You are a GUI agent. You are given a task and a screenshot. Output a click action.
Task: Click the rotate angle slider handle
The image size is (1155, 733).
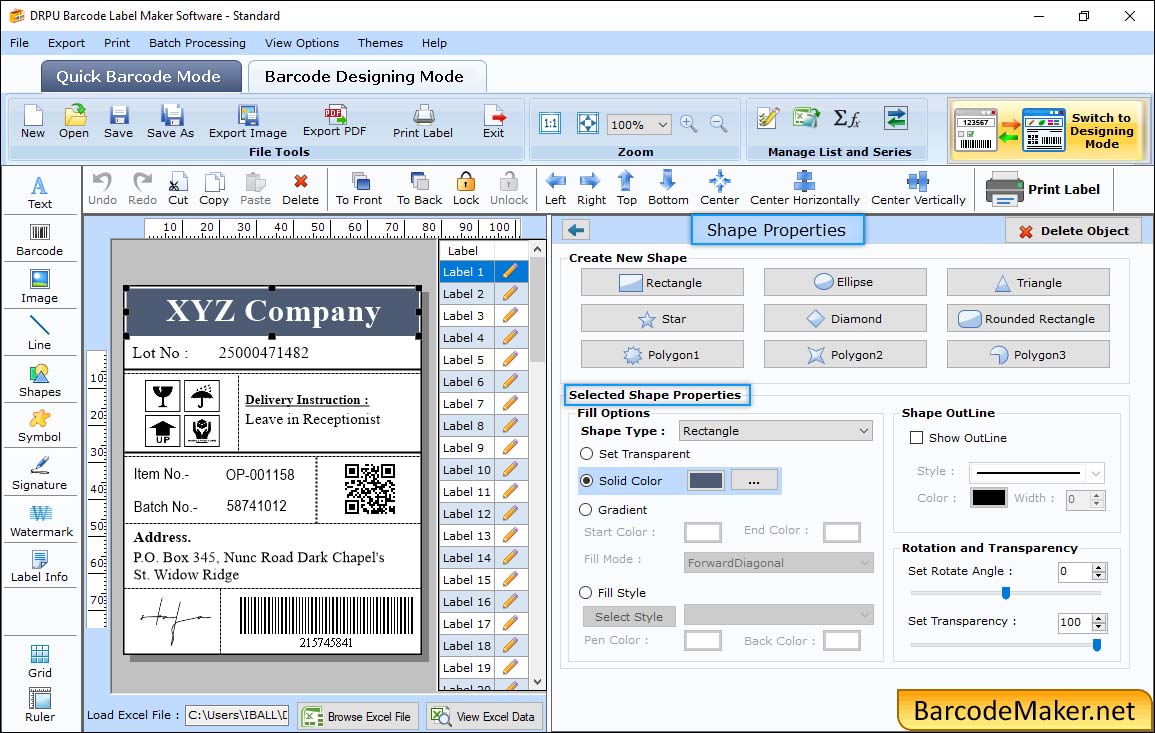pos(1005,592)
